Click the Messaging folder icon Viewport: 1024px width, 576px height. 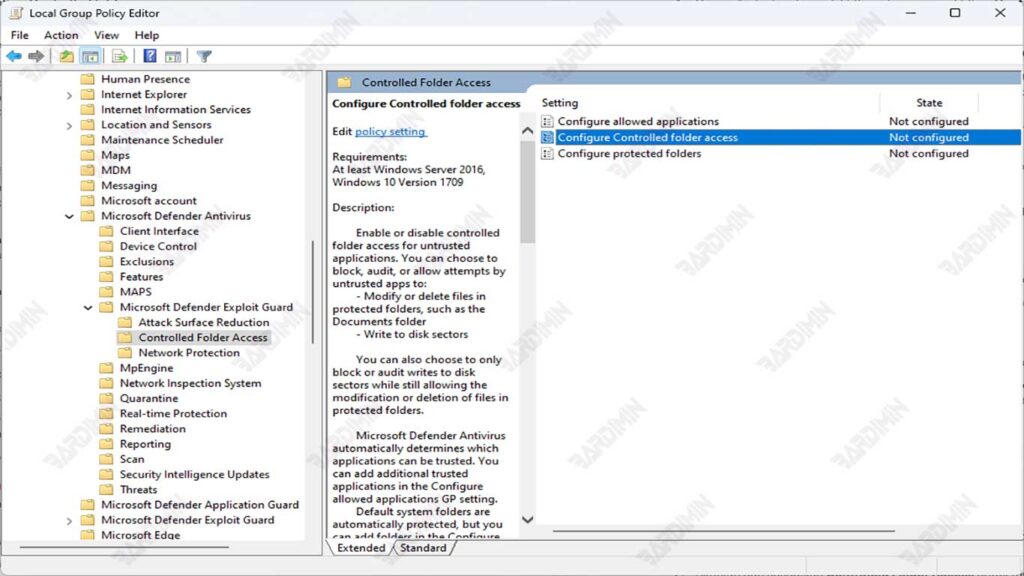point(88,185)
